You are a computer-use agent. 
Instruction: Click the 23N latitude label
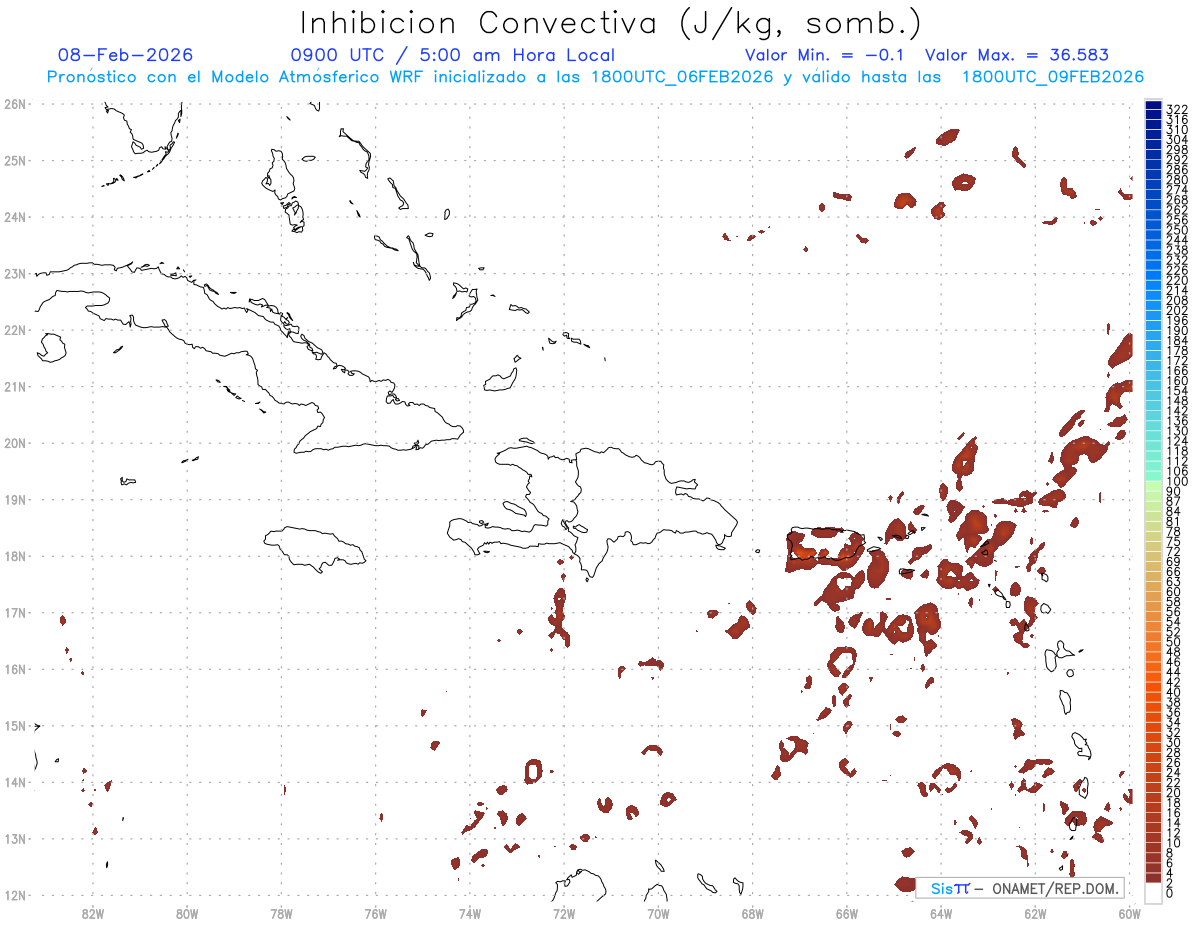[x=14, y=273]
